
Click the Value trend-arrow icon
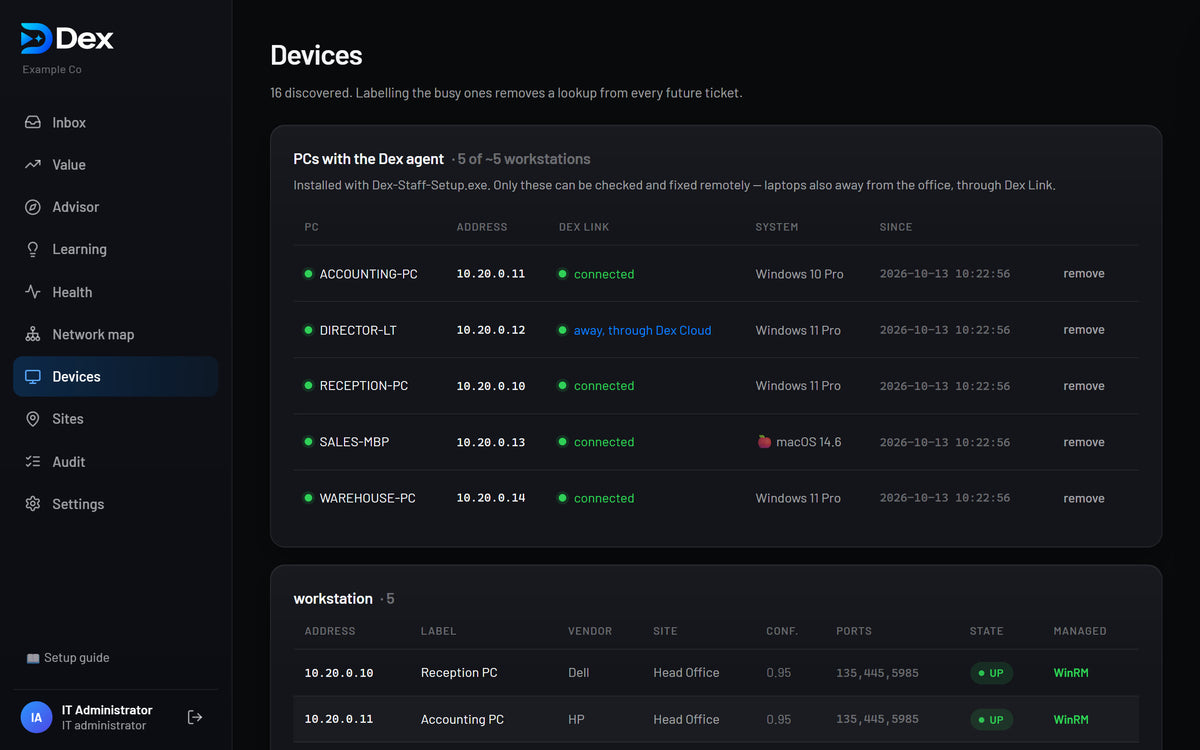[x=33, y=164]
